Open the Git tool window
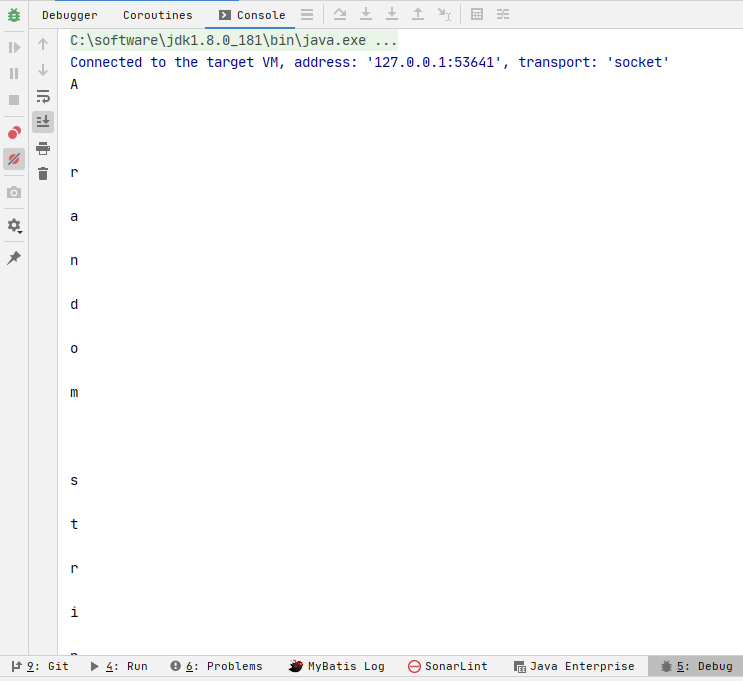This screenshot has width=743, height=681. pyautogui.click(x=40, y=666)
